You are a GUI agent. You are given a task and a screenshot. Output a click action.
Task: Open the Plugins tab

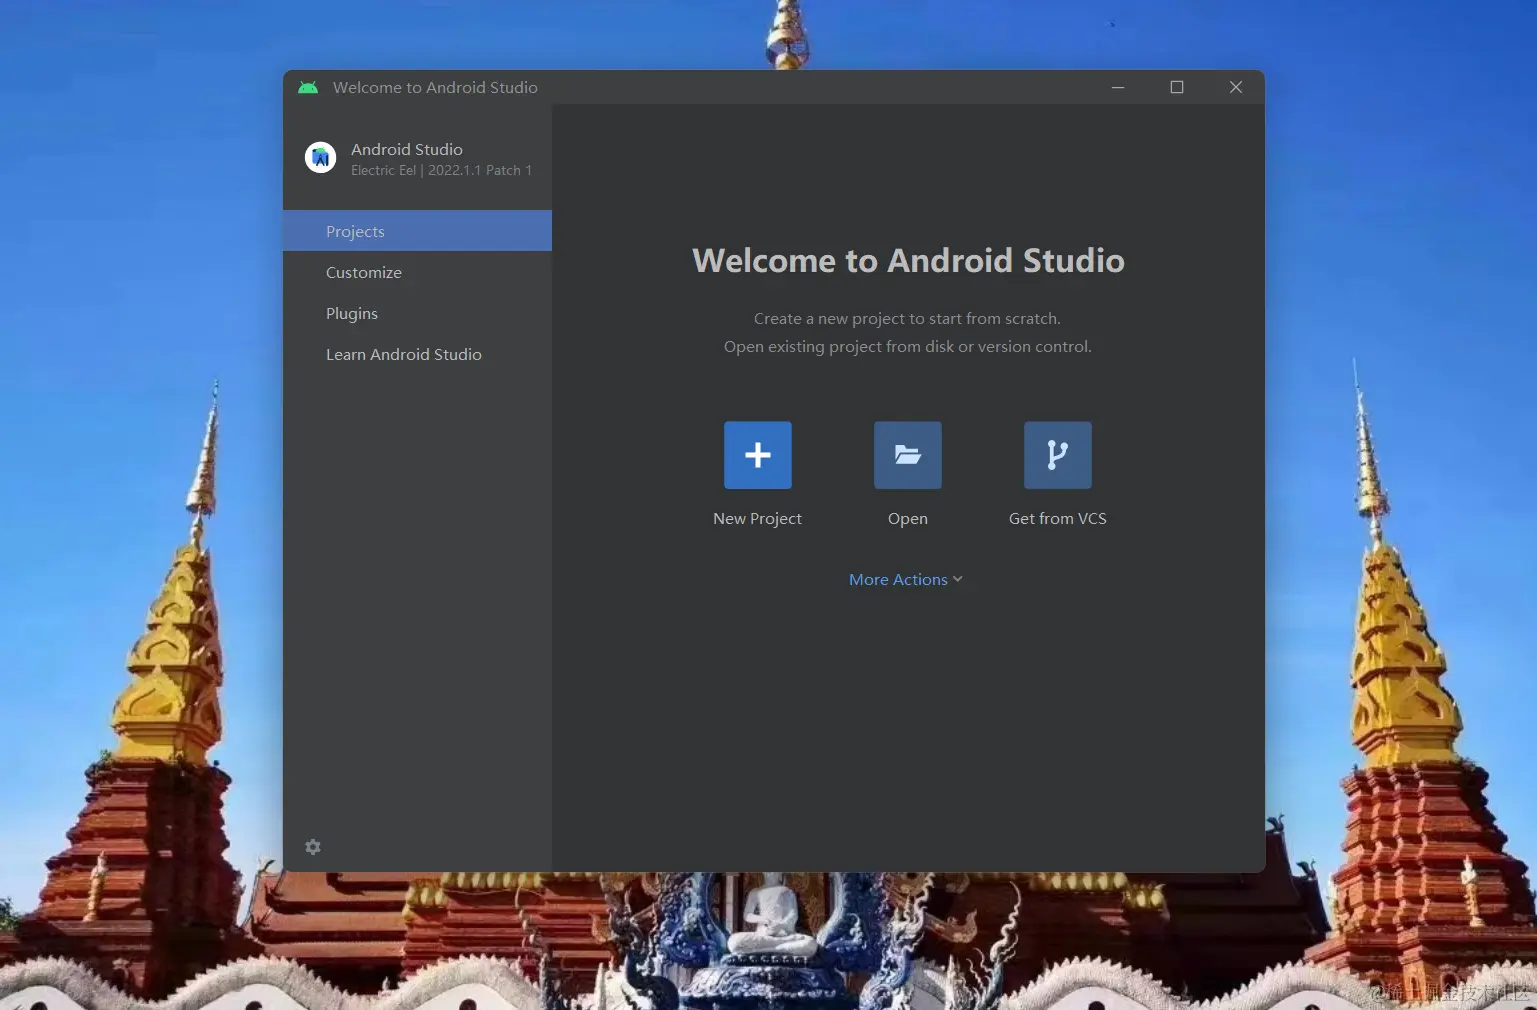(x=417, y=313)
